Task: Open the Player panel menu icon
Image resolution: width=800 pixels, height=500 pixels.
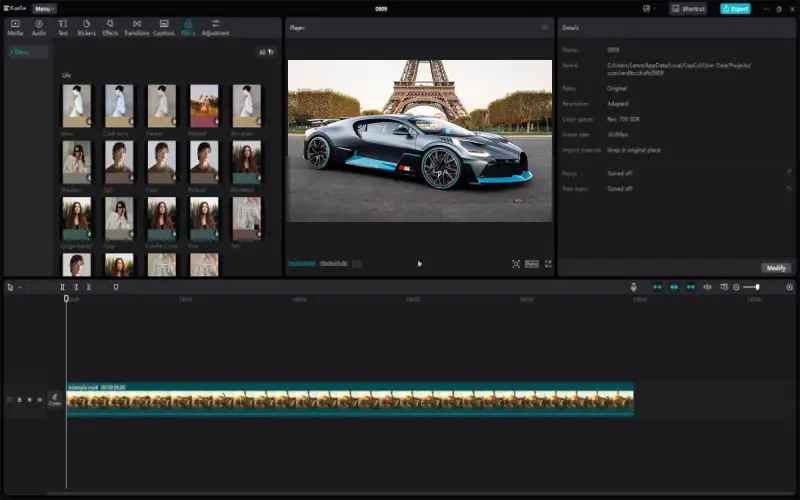Action: 545,28
